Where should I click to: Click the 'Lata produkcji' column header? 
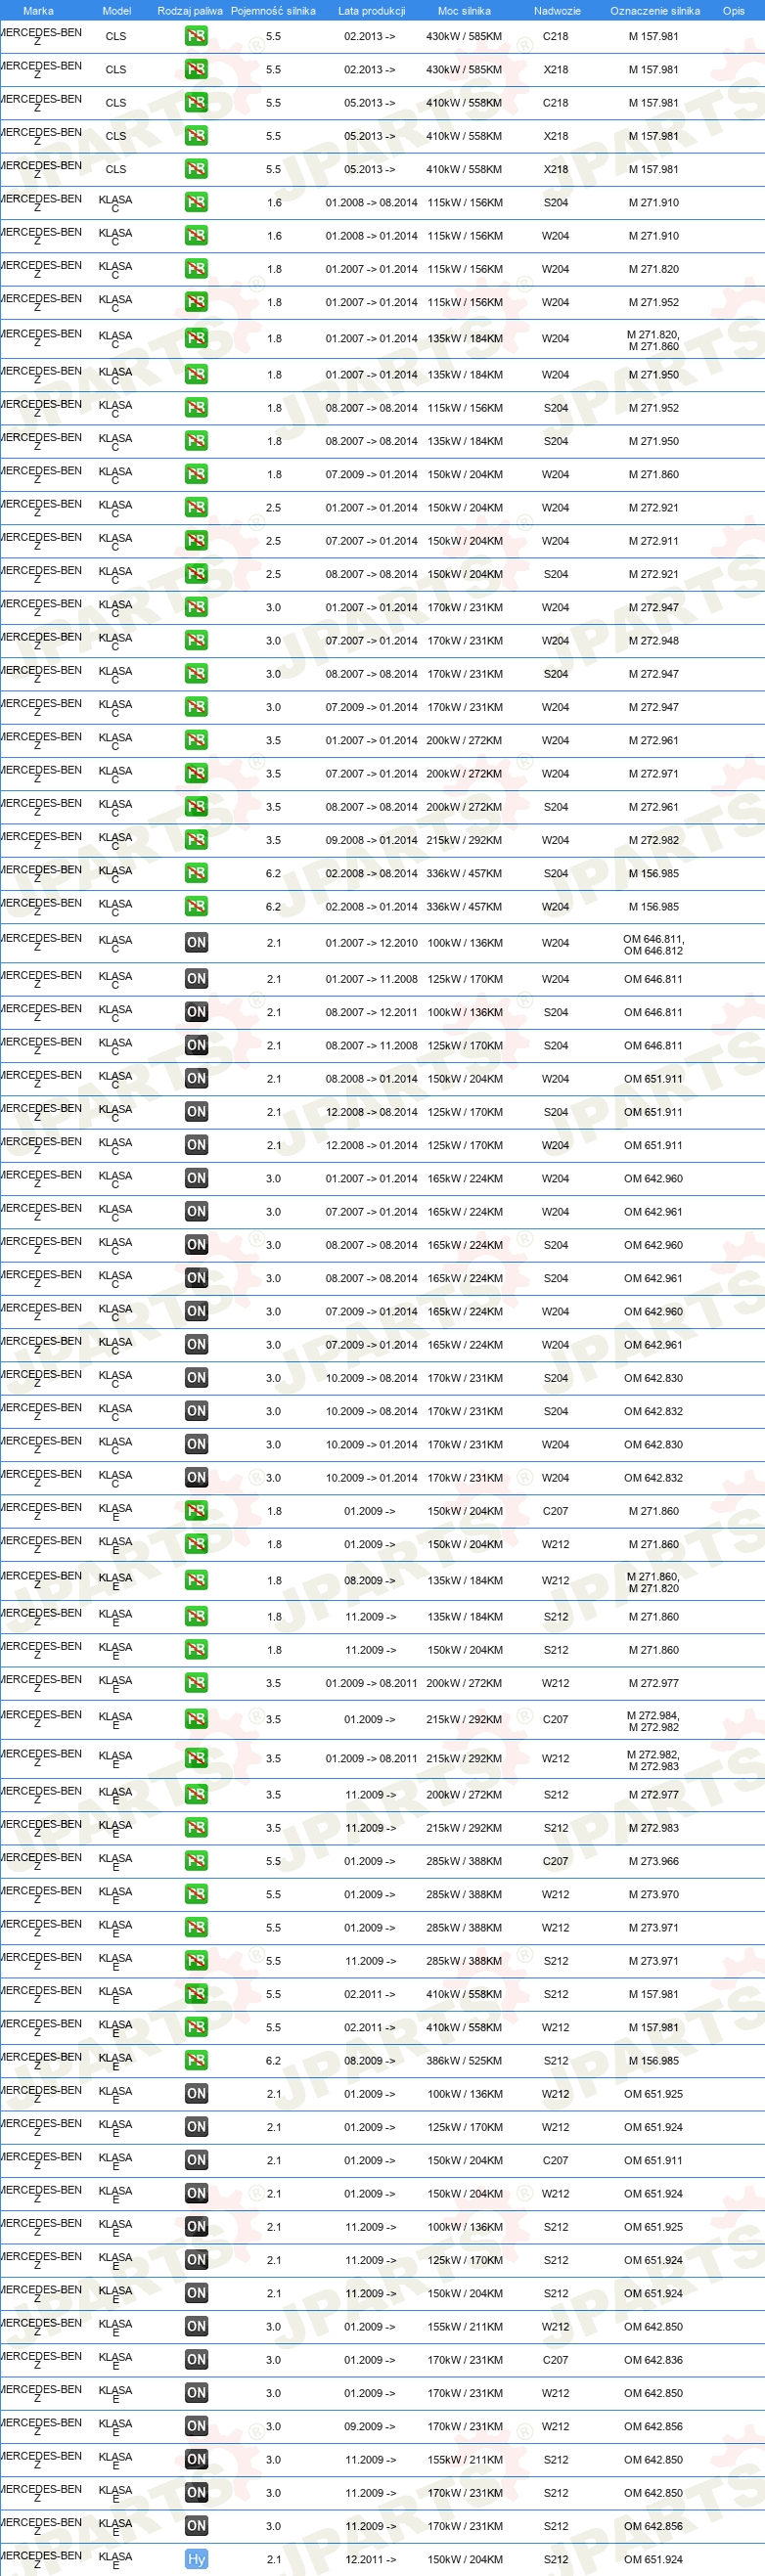click(371, 11)
